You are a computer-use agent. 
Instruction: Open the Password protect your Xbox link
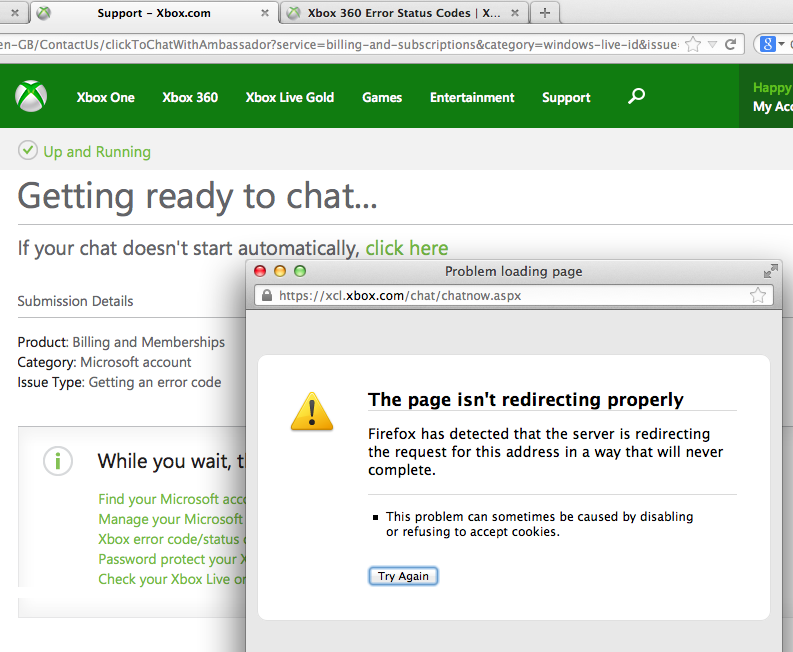[x=171, y=559]
